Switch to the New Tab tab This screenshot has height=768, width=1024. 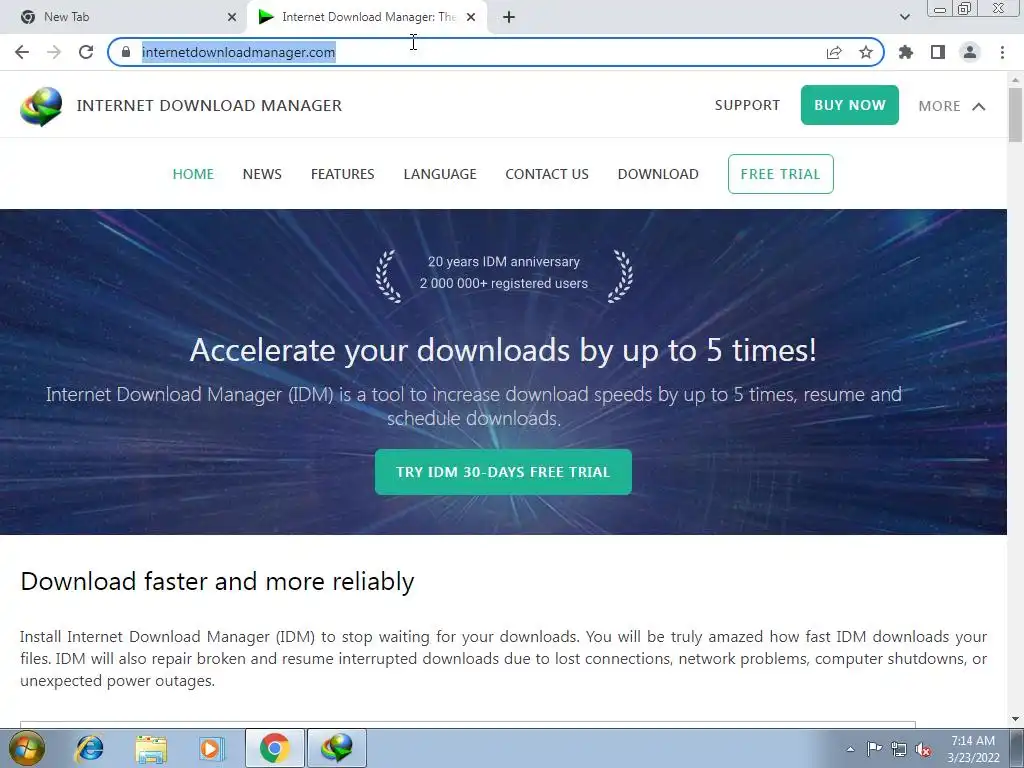(123, 17)
